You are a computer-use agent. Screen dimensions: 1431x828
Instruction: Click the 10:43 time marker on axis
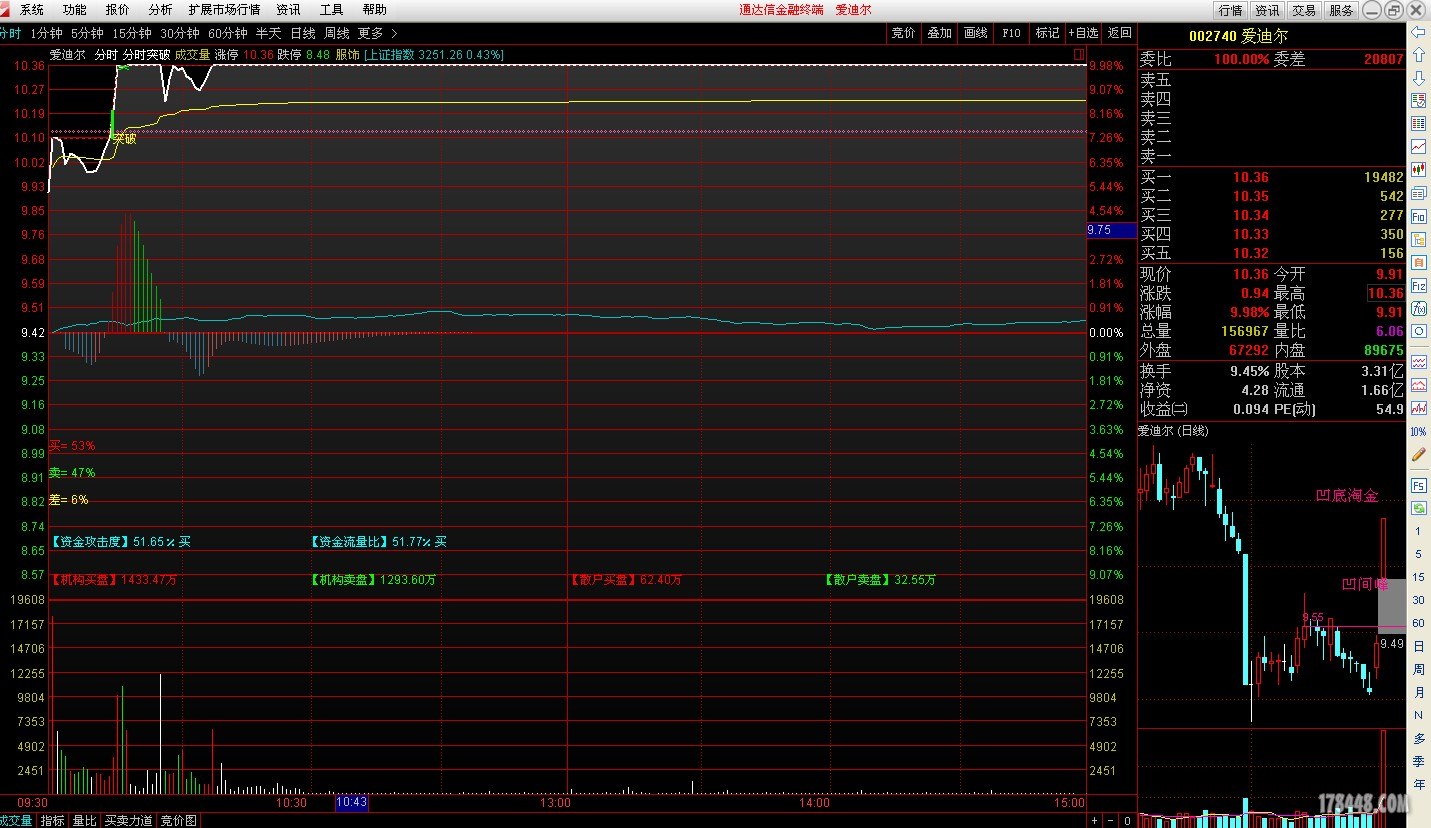(x=351, y=802)
